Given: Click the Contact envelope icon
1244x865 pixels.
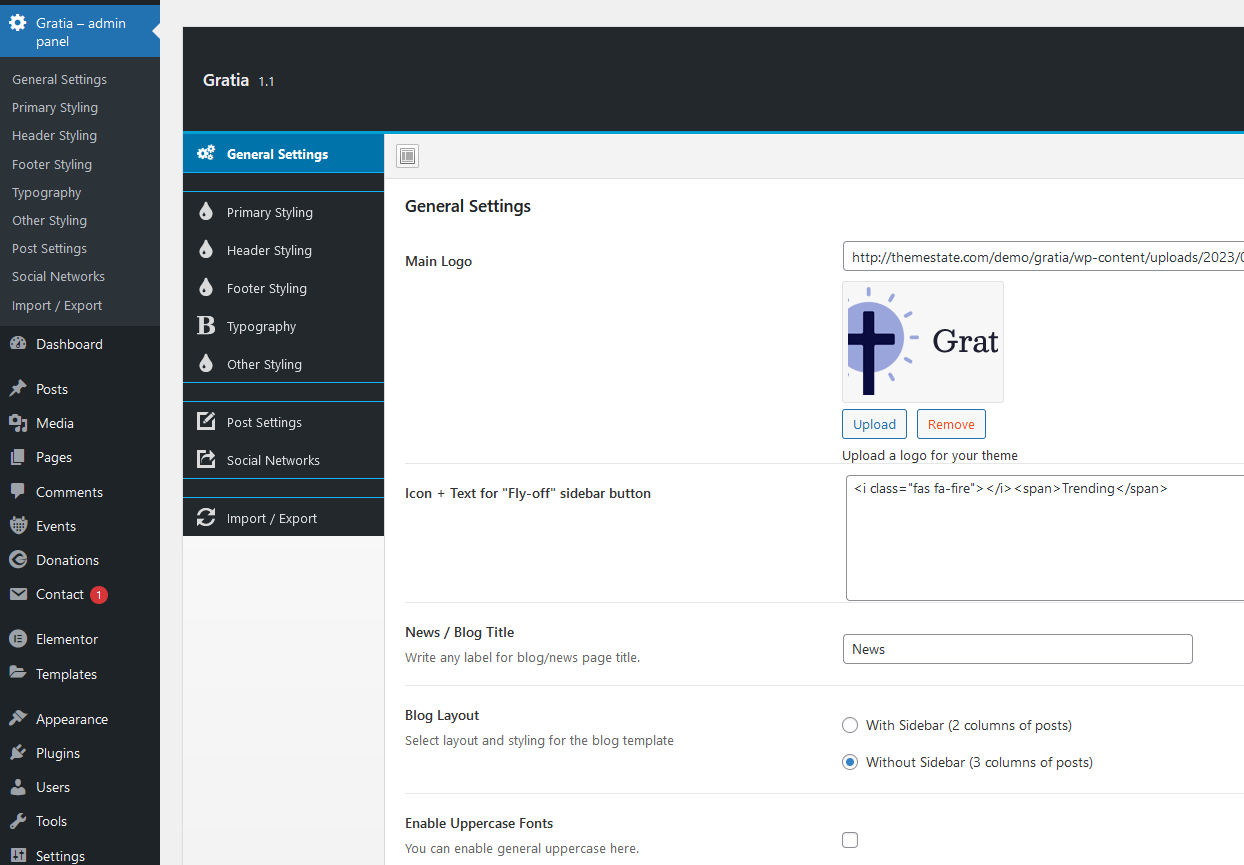Looking at the screenshot, I should click(18, 594).
